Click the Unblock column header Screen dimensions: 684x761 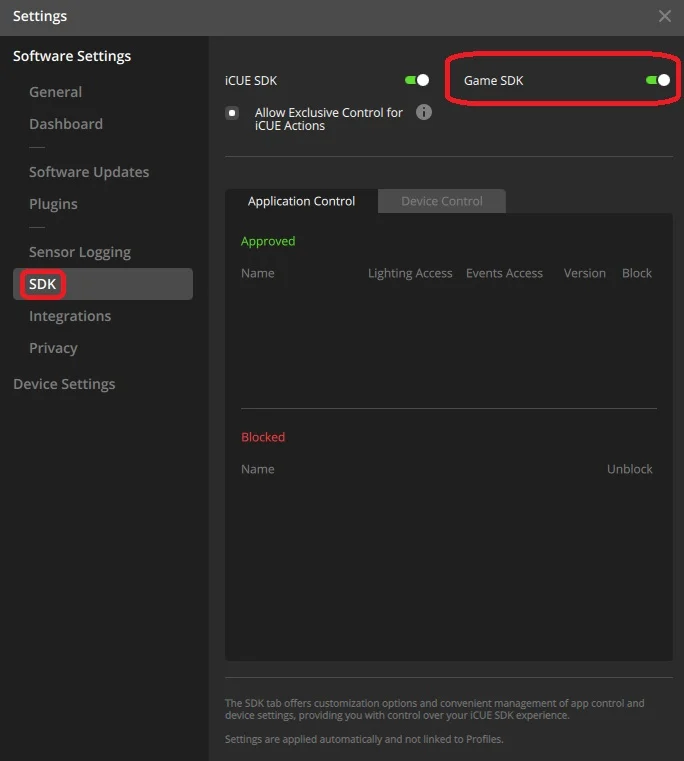click(x=629, y=469)
